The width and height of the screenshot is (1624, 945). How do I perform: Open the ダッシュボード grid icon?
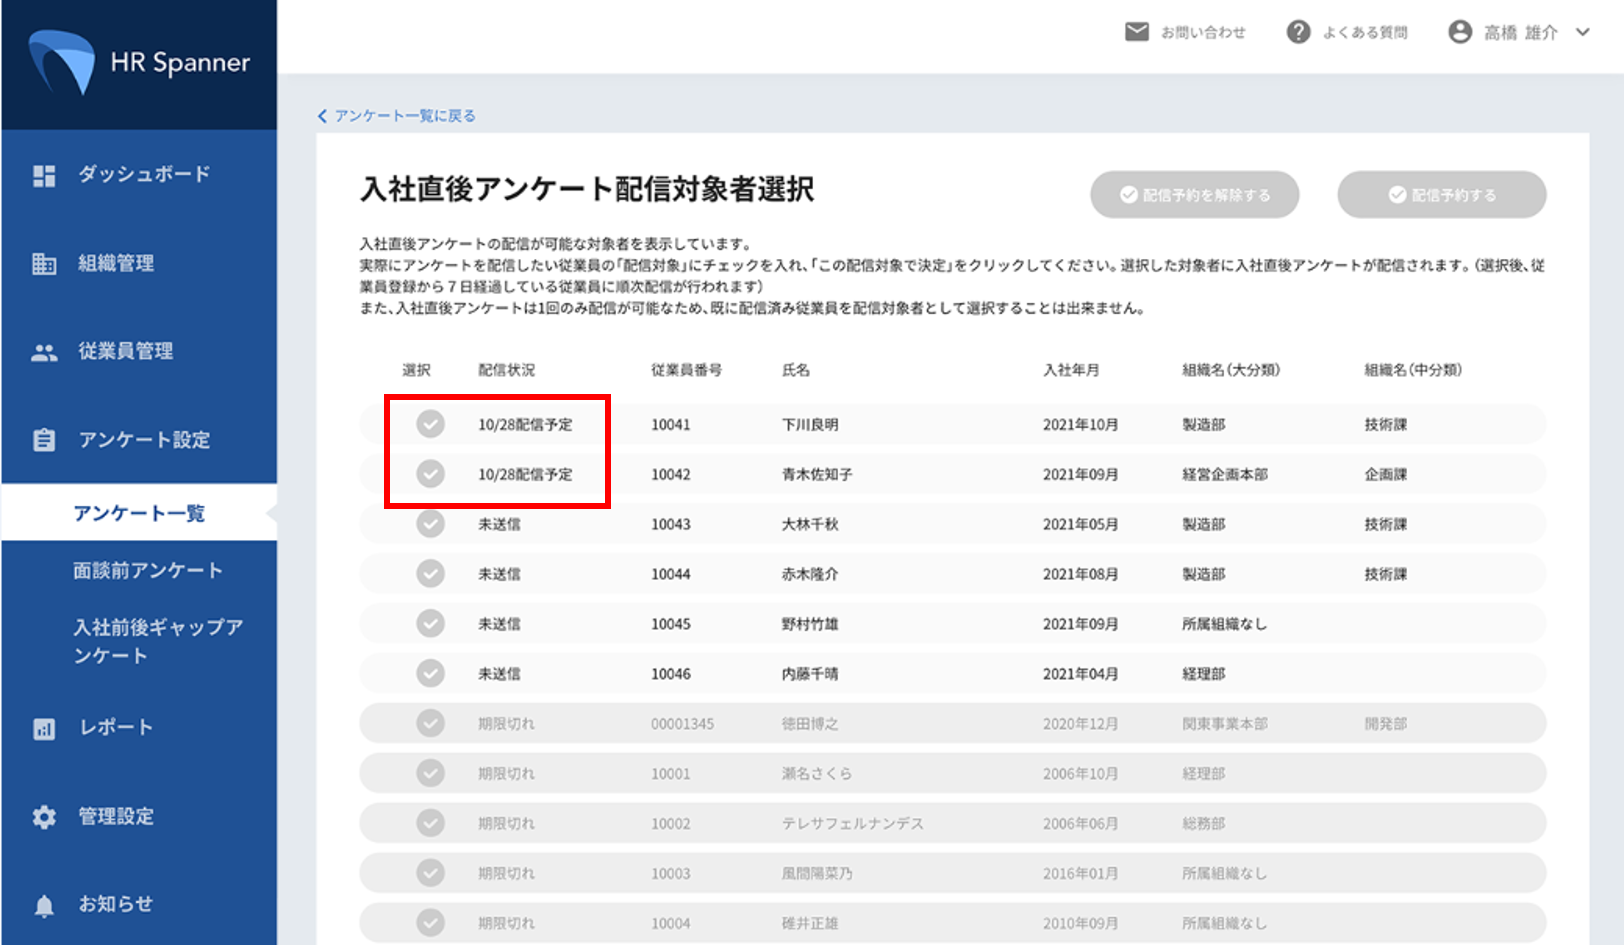coord(44,176)
